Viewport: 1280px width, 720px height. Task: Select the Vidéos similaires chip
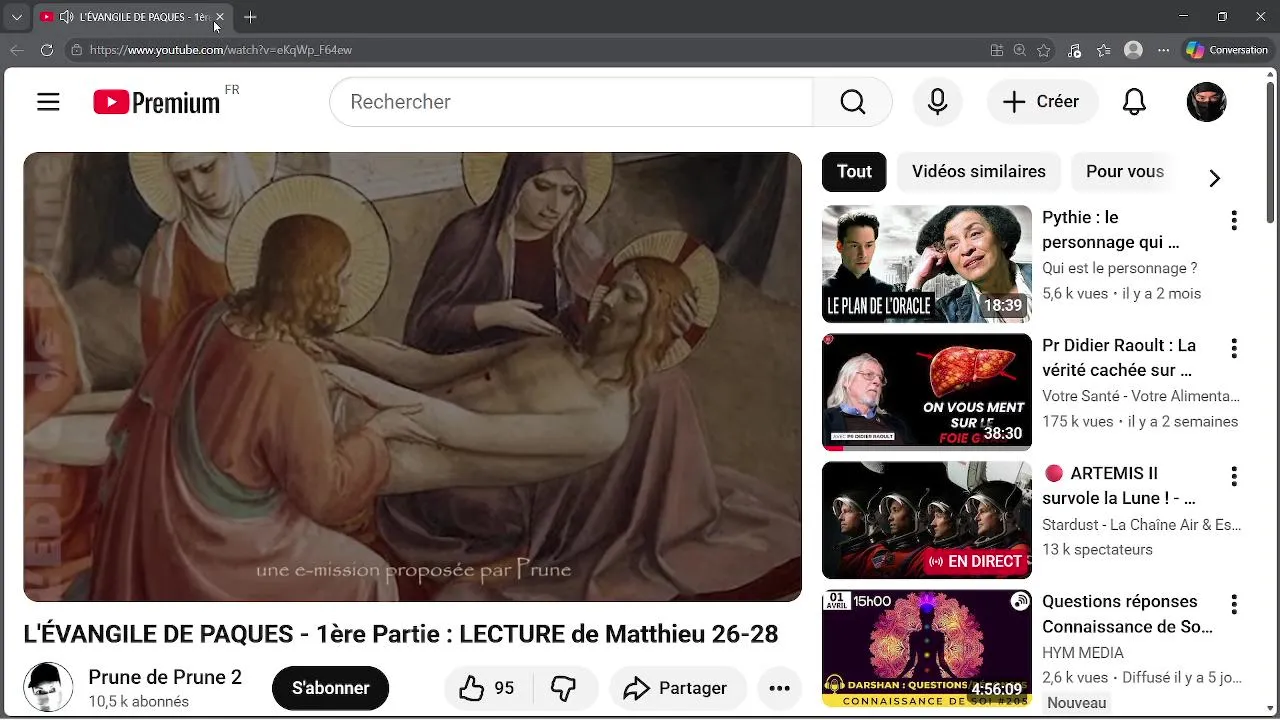(979, 172)
